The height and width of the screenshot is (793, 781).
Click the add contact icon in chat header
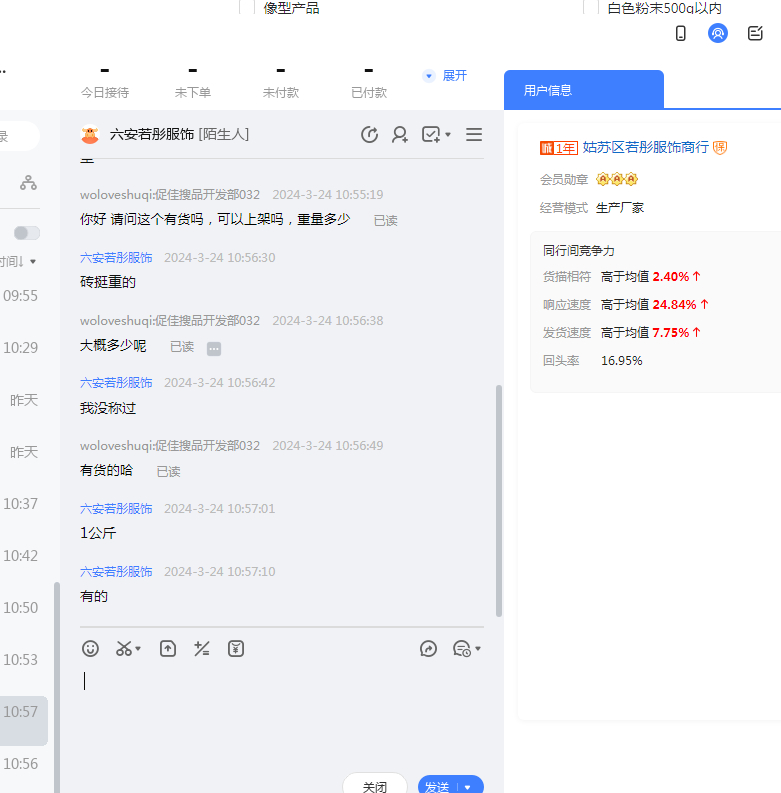click(x=400, y=134)
